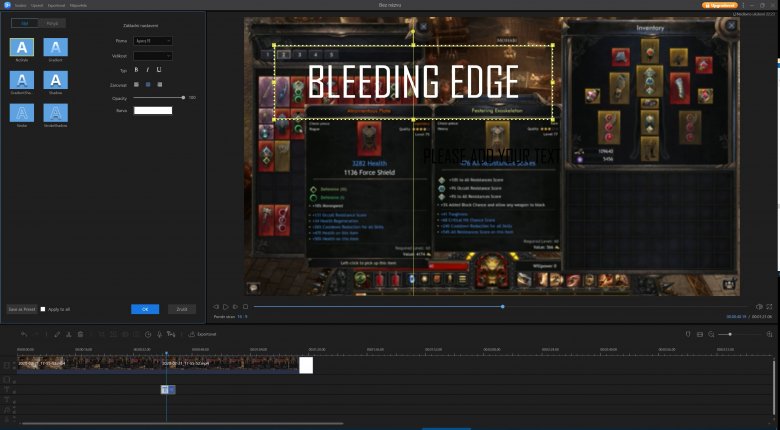Zoom out the timeline with minus icon

pyautogui.click(x=711, y=334)
